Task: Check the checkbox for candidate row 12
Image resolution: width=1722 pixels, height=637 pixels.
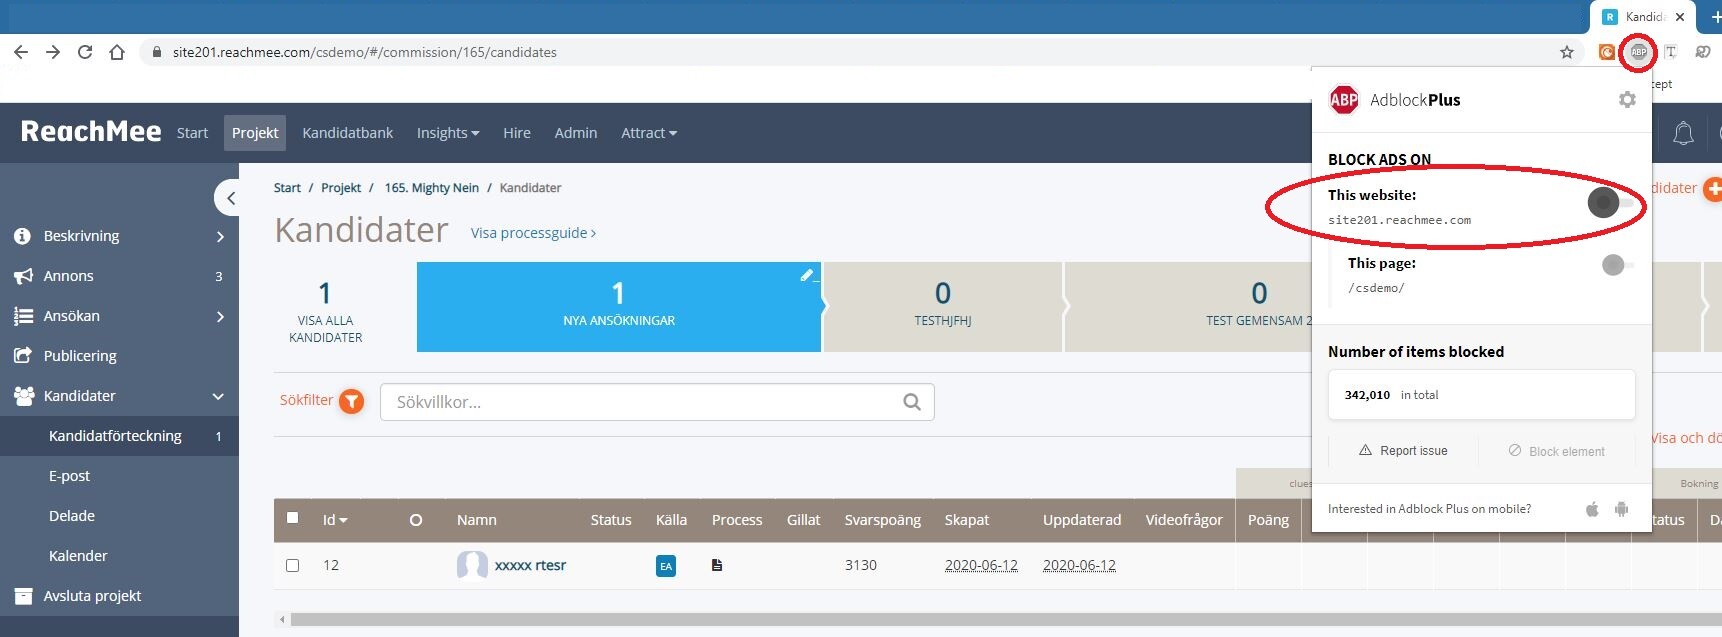Action: pos(292,565)
